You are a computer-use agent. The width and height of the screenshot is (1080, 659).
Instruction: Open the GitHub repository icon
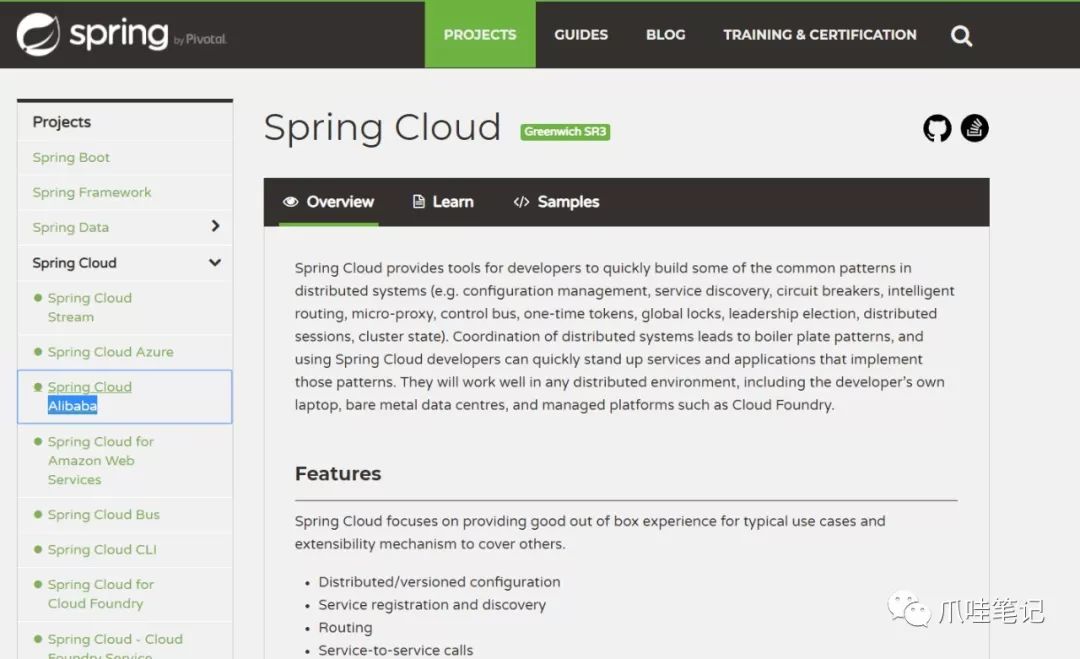[937, 128]
